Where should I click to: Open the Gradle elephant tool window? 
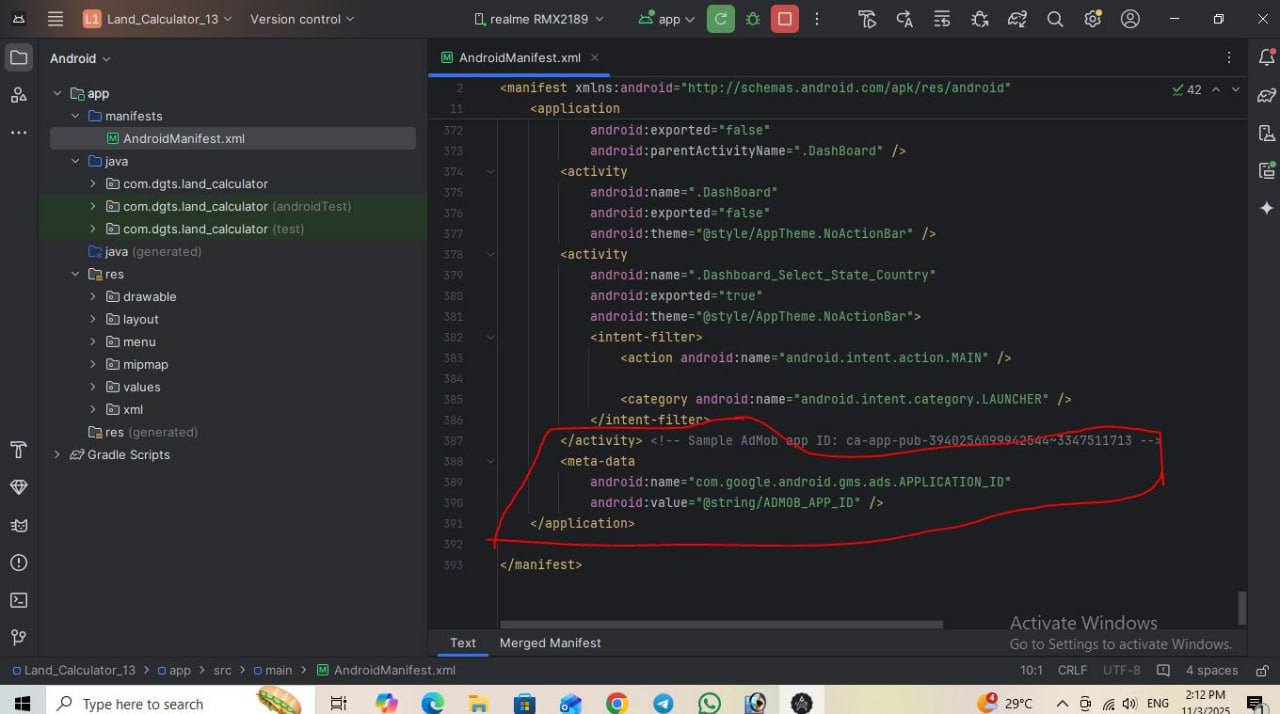pyautogui.click(x=1267, y=96)
